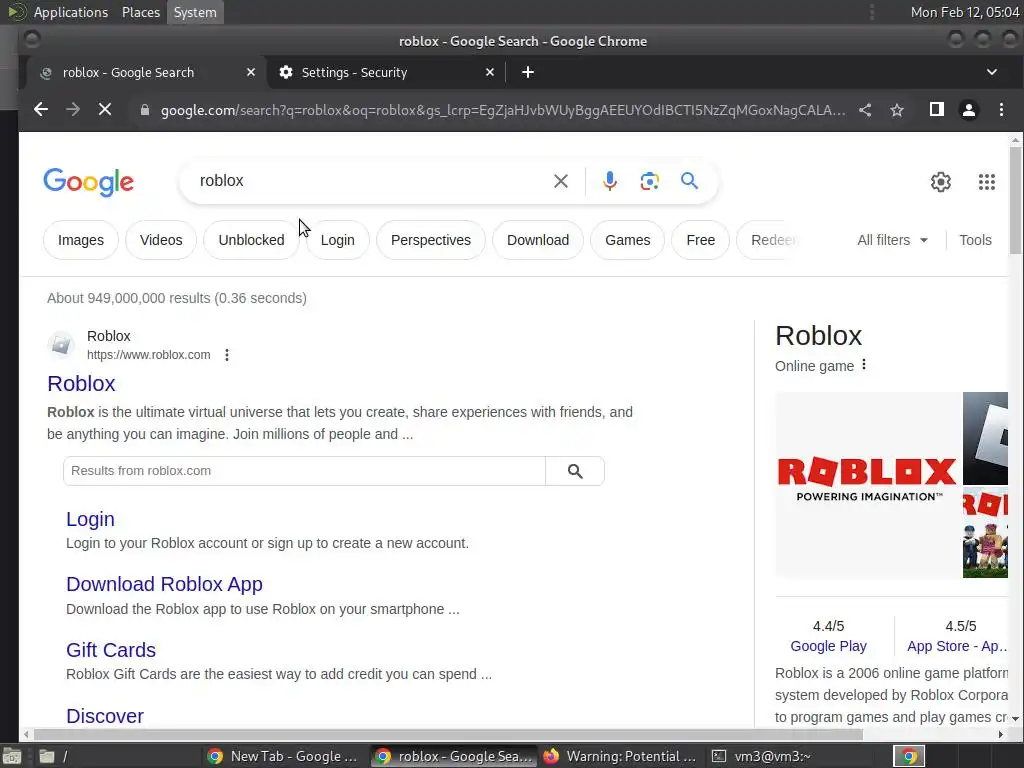This screenshot has width=1024, height=768.
Task: Close the roblox - Google Search tab
Action: coord(251,72)
